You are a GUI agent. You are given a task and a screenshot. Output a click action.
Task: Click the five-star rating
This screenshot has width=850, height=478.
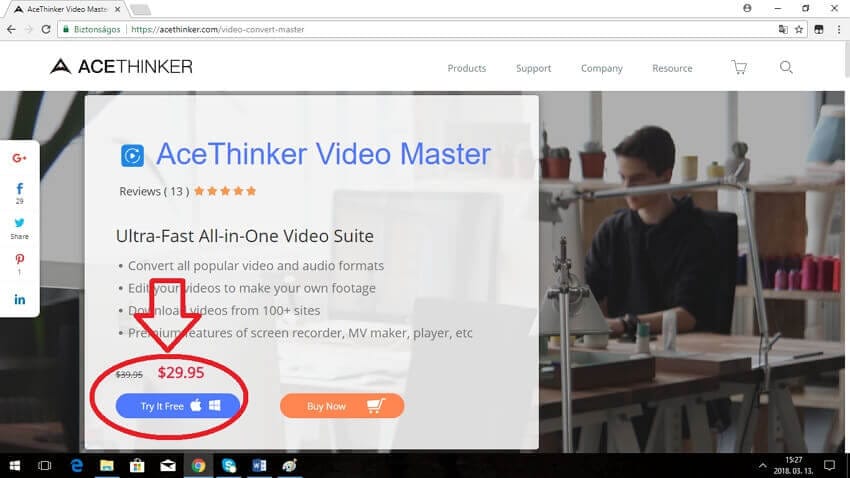tap(225, 191)
